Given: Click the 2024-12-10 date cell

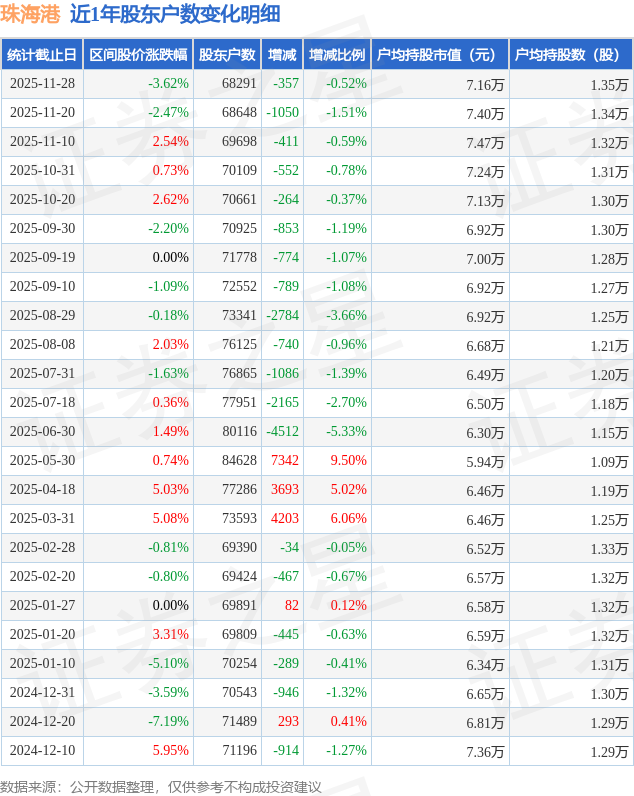Looking at the screenshot, I should point(42,751).
